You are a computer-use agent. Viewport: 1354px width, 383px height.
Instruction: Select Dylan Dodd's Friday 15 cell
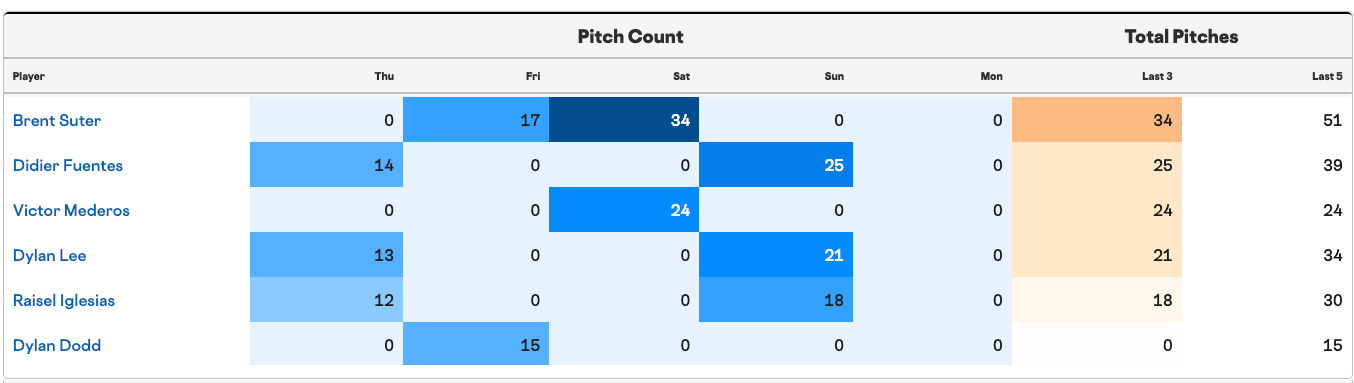click(x=476, y=346)
